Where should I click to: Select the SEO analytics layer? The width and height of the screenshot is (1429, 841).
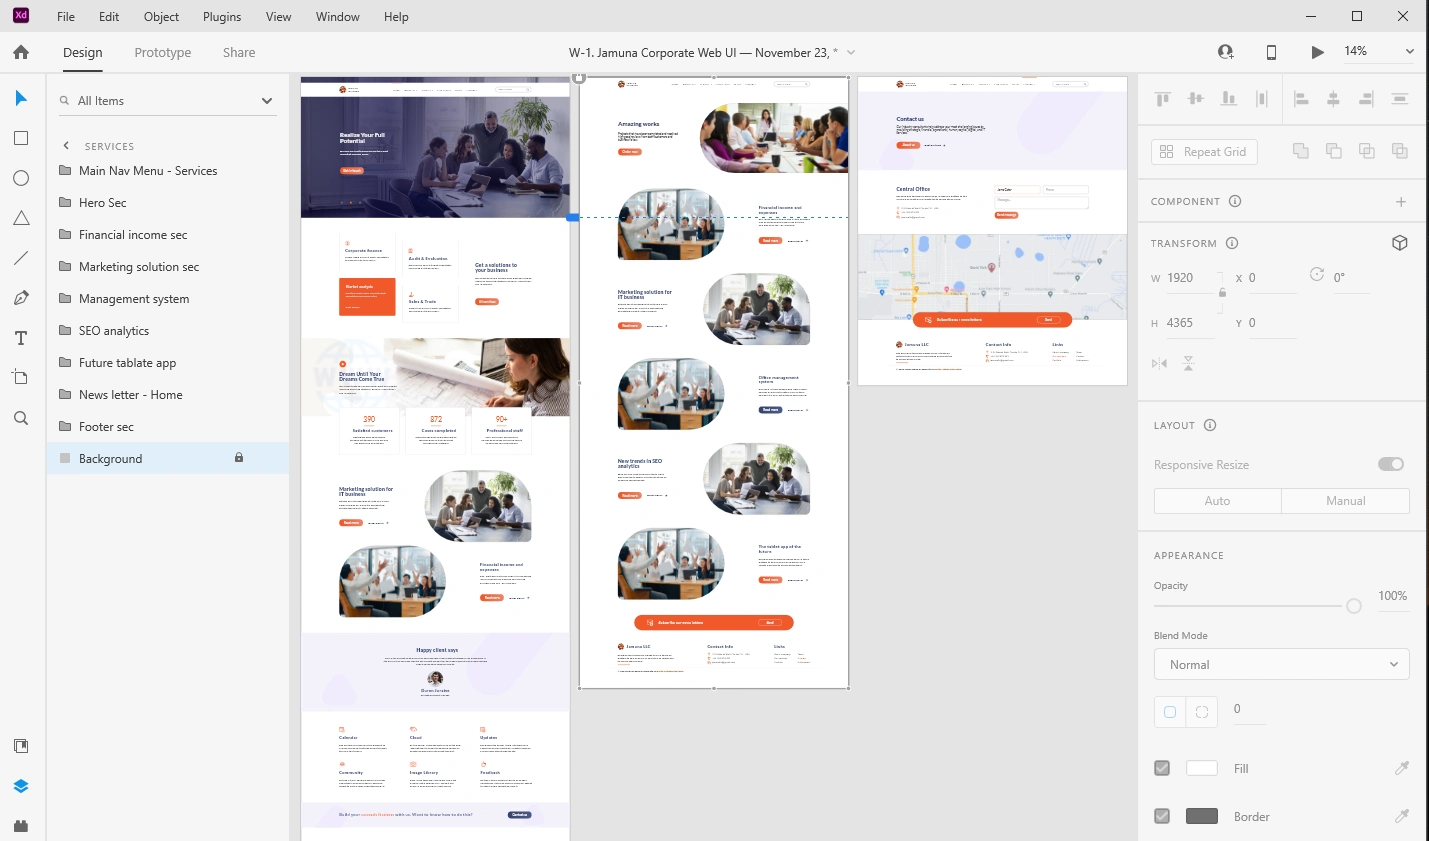pyautogui.click(x=168, y=331)
